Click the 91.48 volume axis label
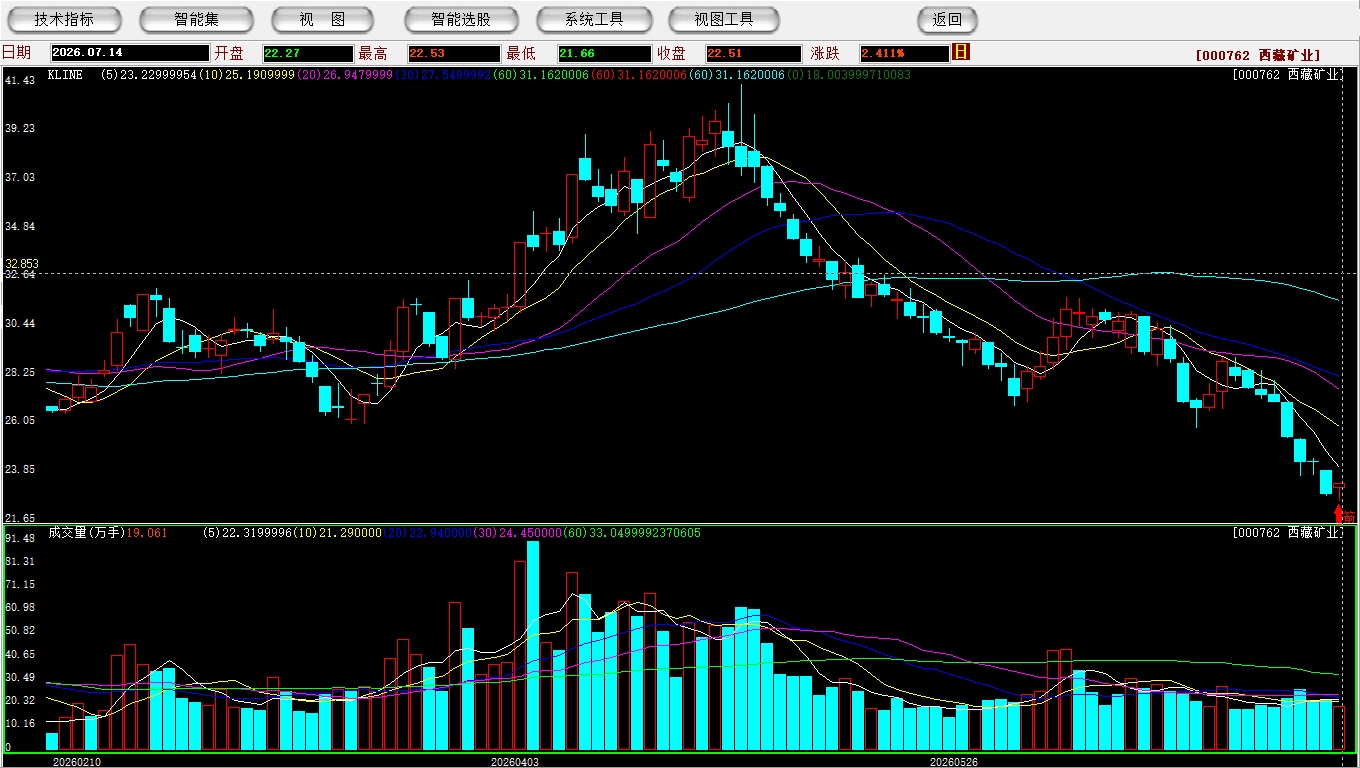 [20, 538]
